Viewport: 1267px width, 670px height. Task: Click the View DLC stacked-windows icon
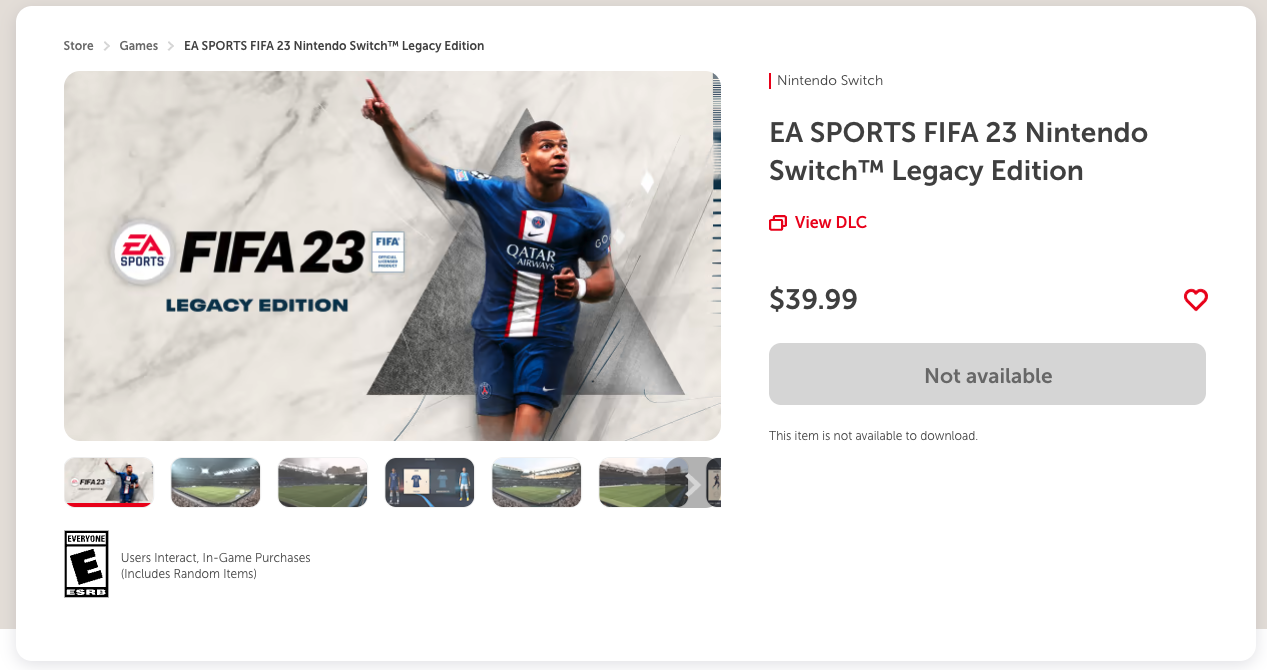[778, 223]
